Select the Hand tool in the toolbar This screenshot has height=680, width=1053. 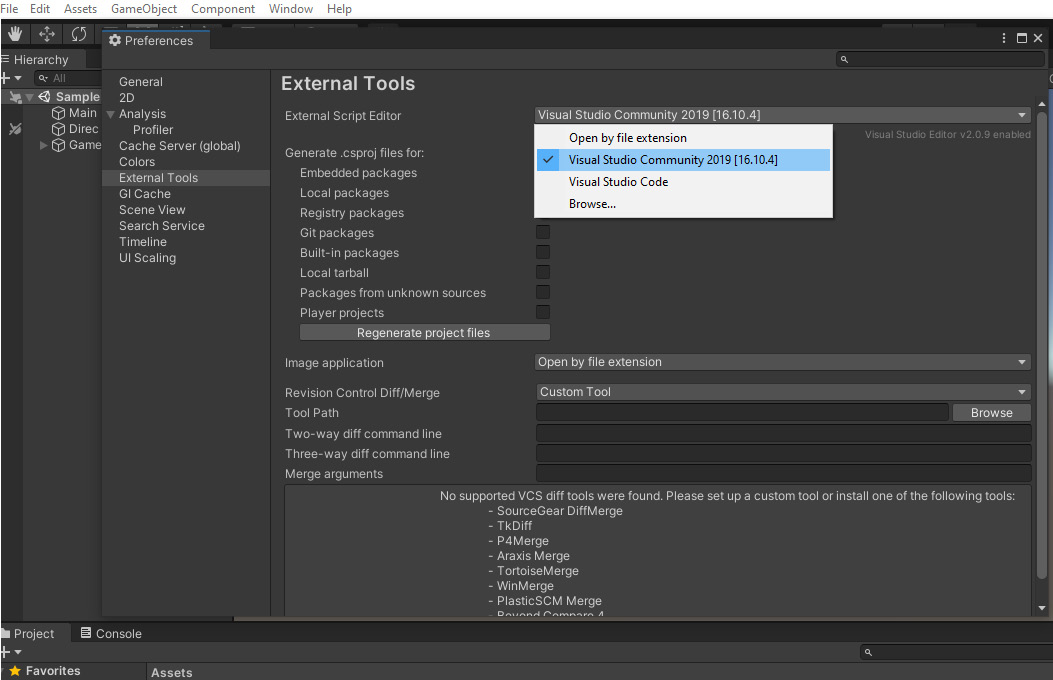[x=15, y=34]
